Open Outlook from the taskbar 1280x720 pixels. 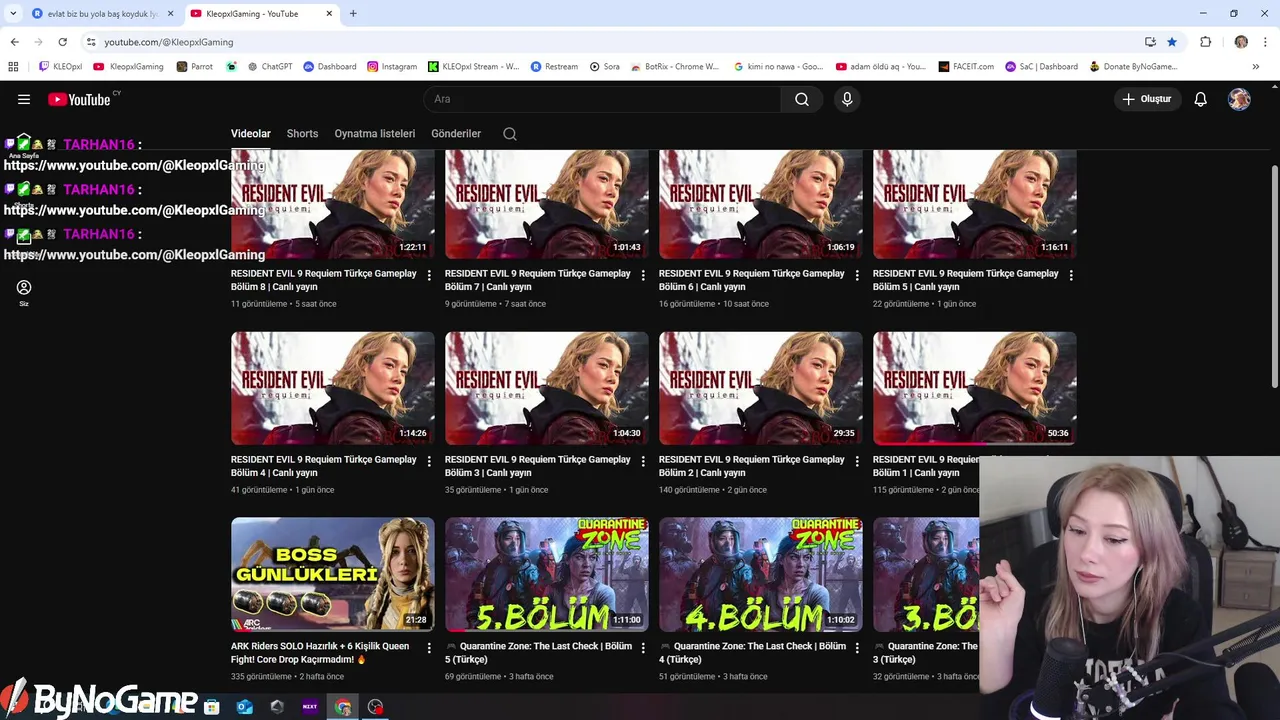pos(244,707)
